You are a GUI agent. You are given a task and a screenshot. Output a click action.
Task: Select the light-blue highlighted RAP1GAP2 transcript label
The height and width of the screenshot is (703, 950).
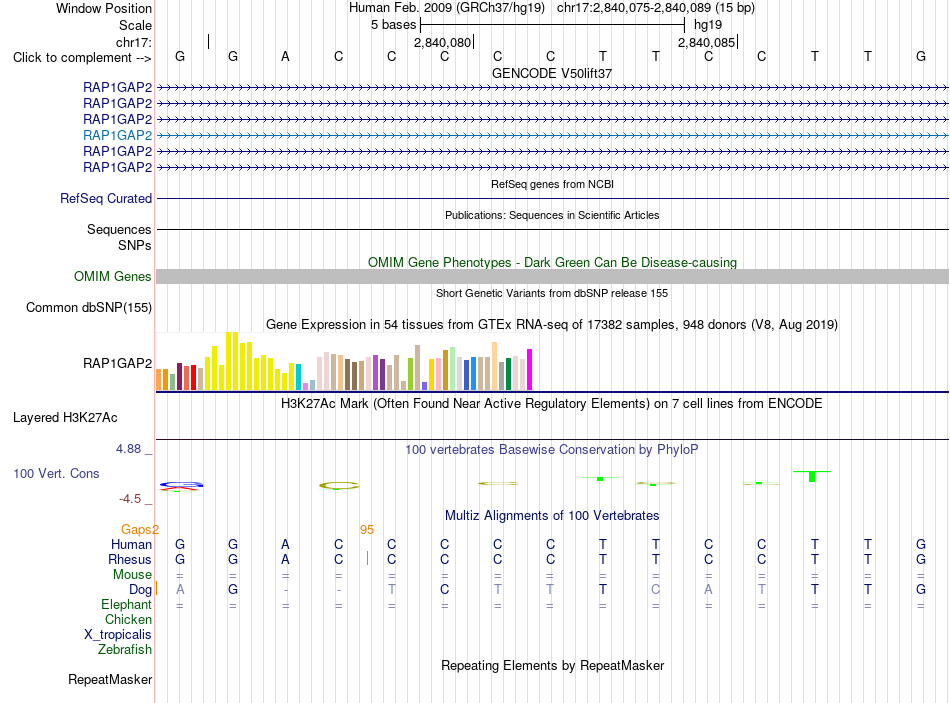pyautogui.click(x=118, y=135)
